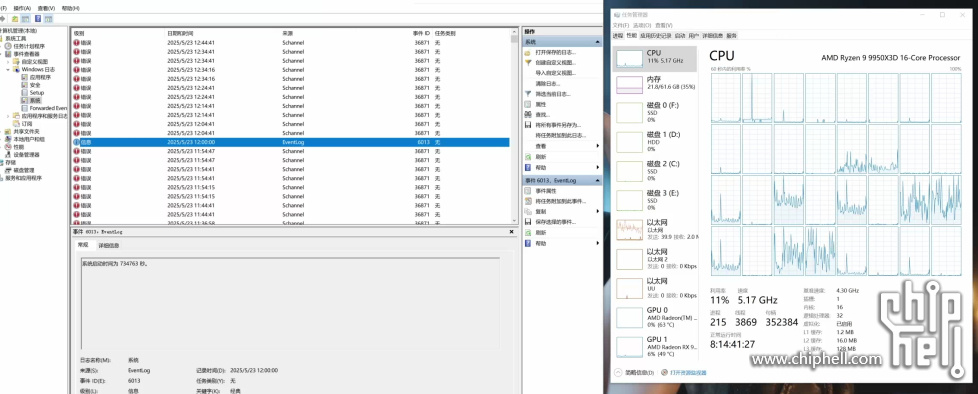Open the 操作(A) menu in Computer Management
Screen dimensions: 978x394
coord(21,7)
